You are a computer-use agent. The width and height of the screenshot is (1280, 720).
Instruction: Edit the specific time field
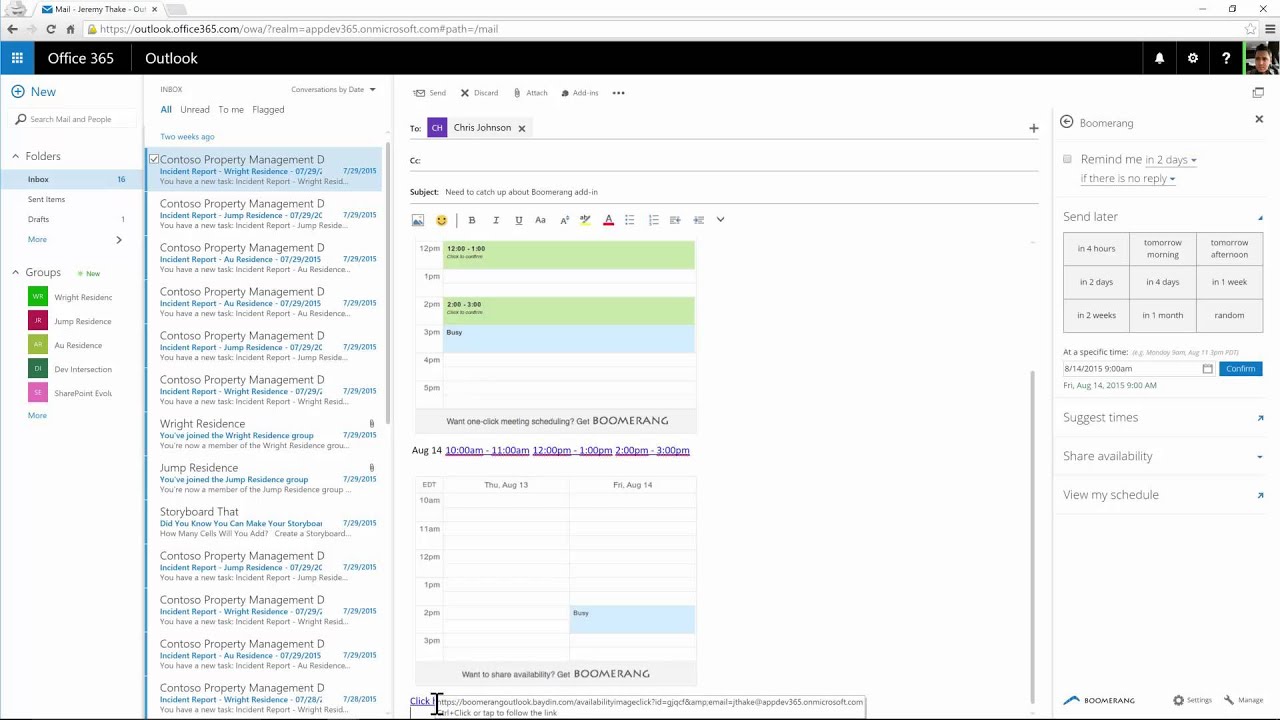(x=1132, y=369)
